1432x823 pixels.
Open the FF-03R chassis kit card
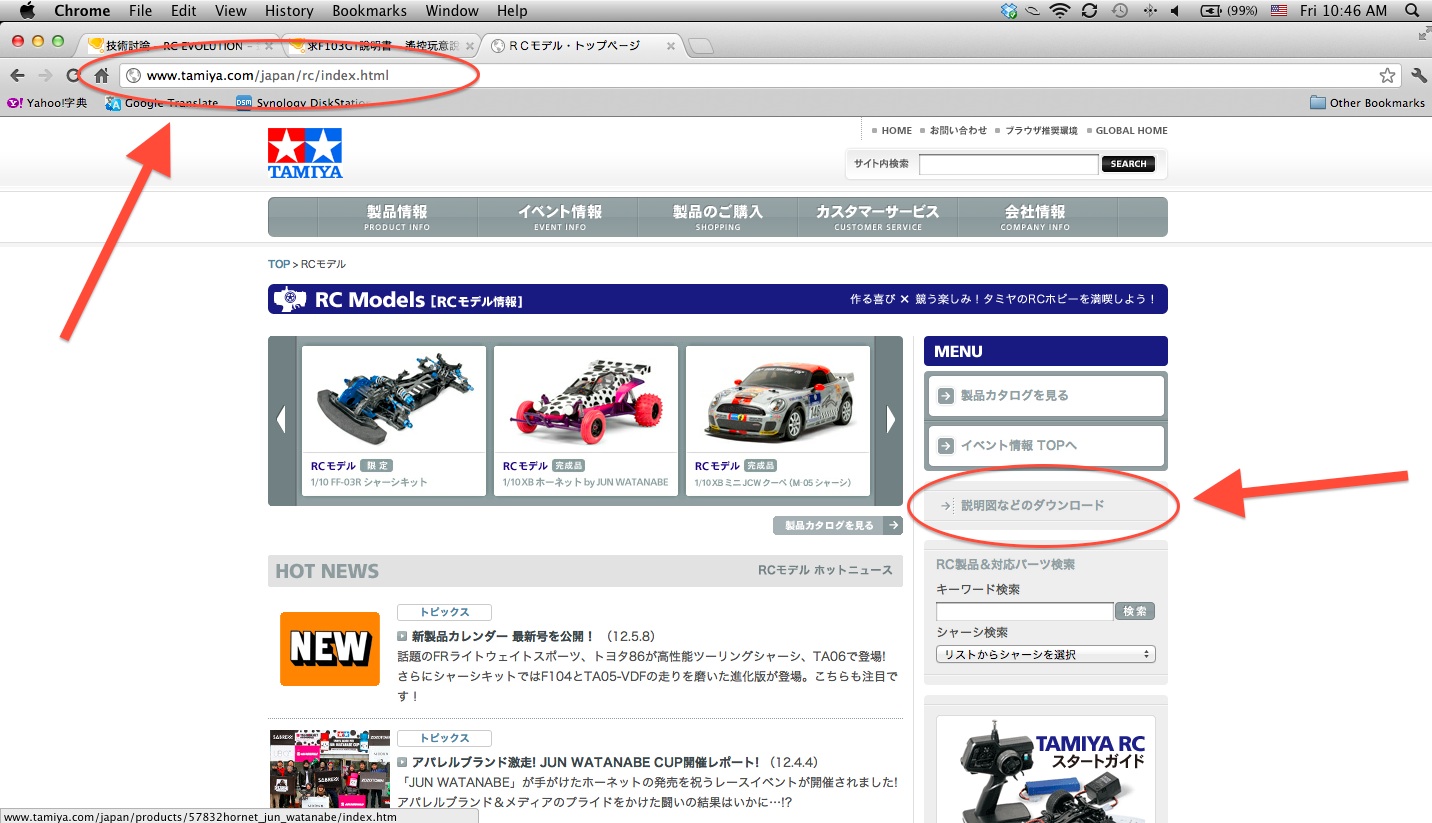394,420
